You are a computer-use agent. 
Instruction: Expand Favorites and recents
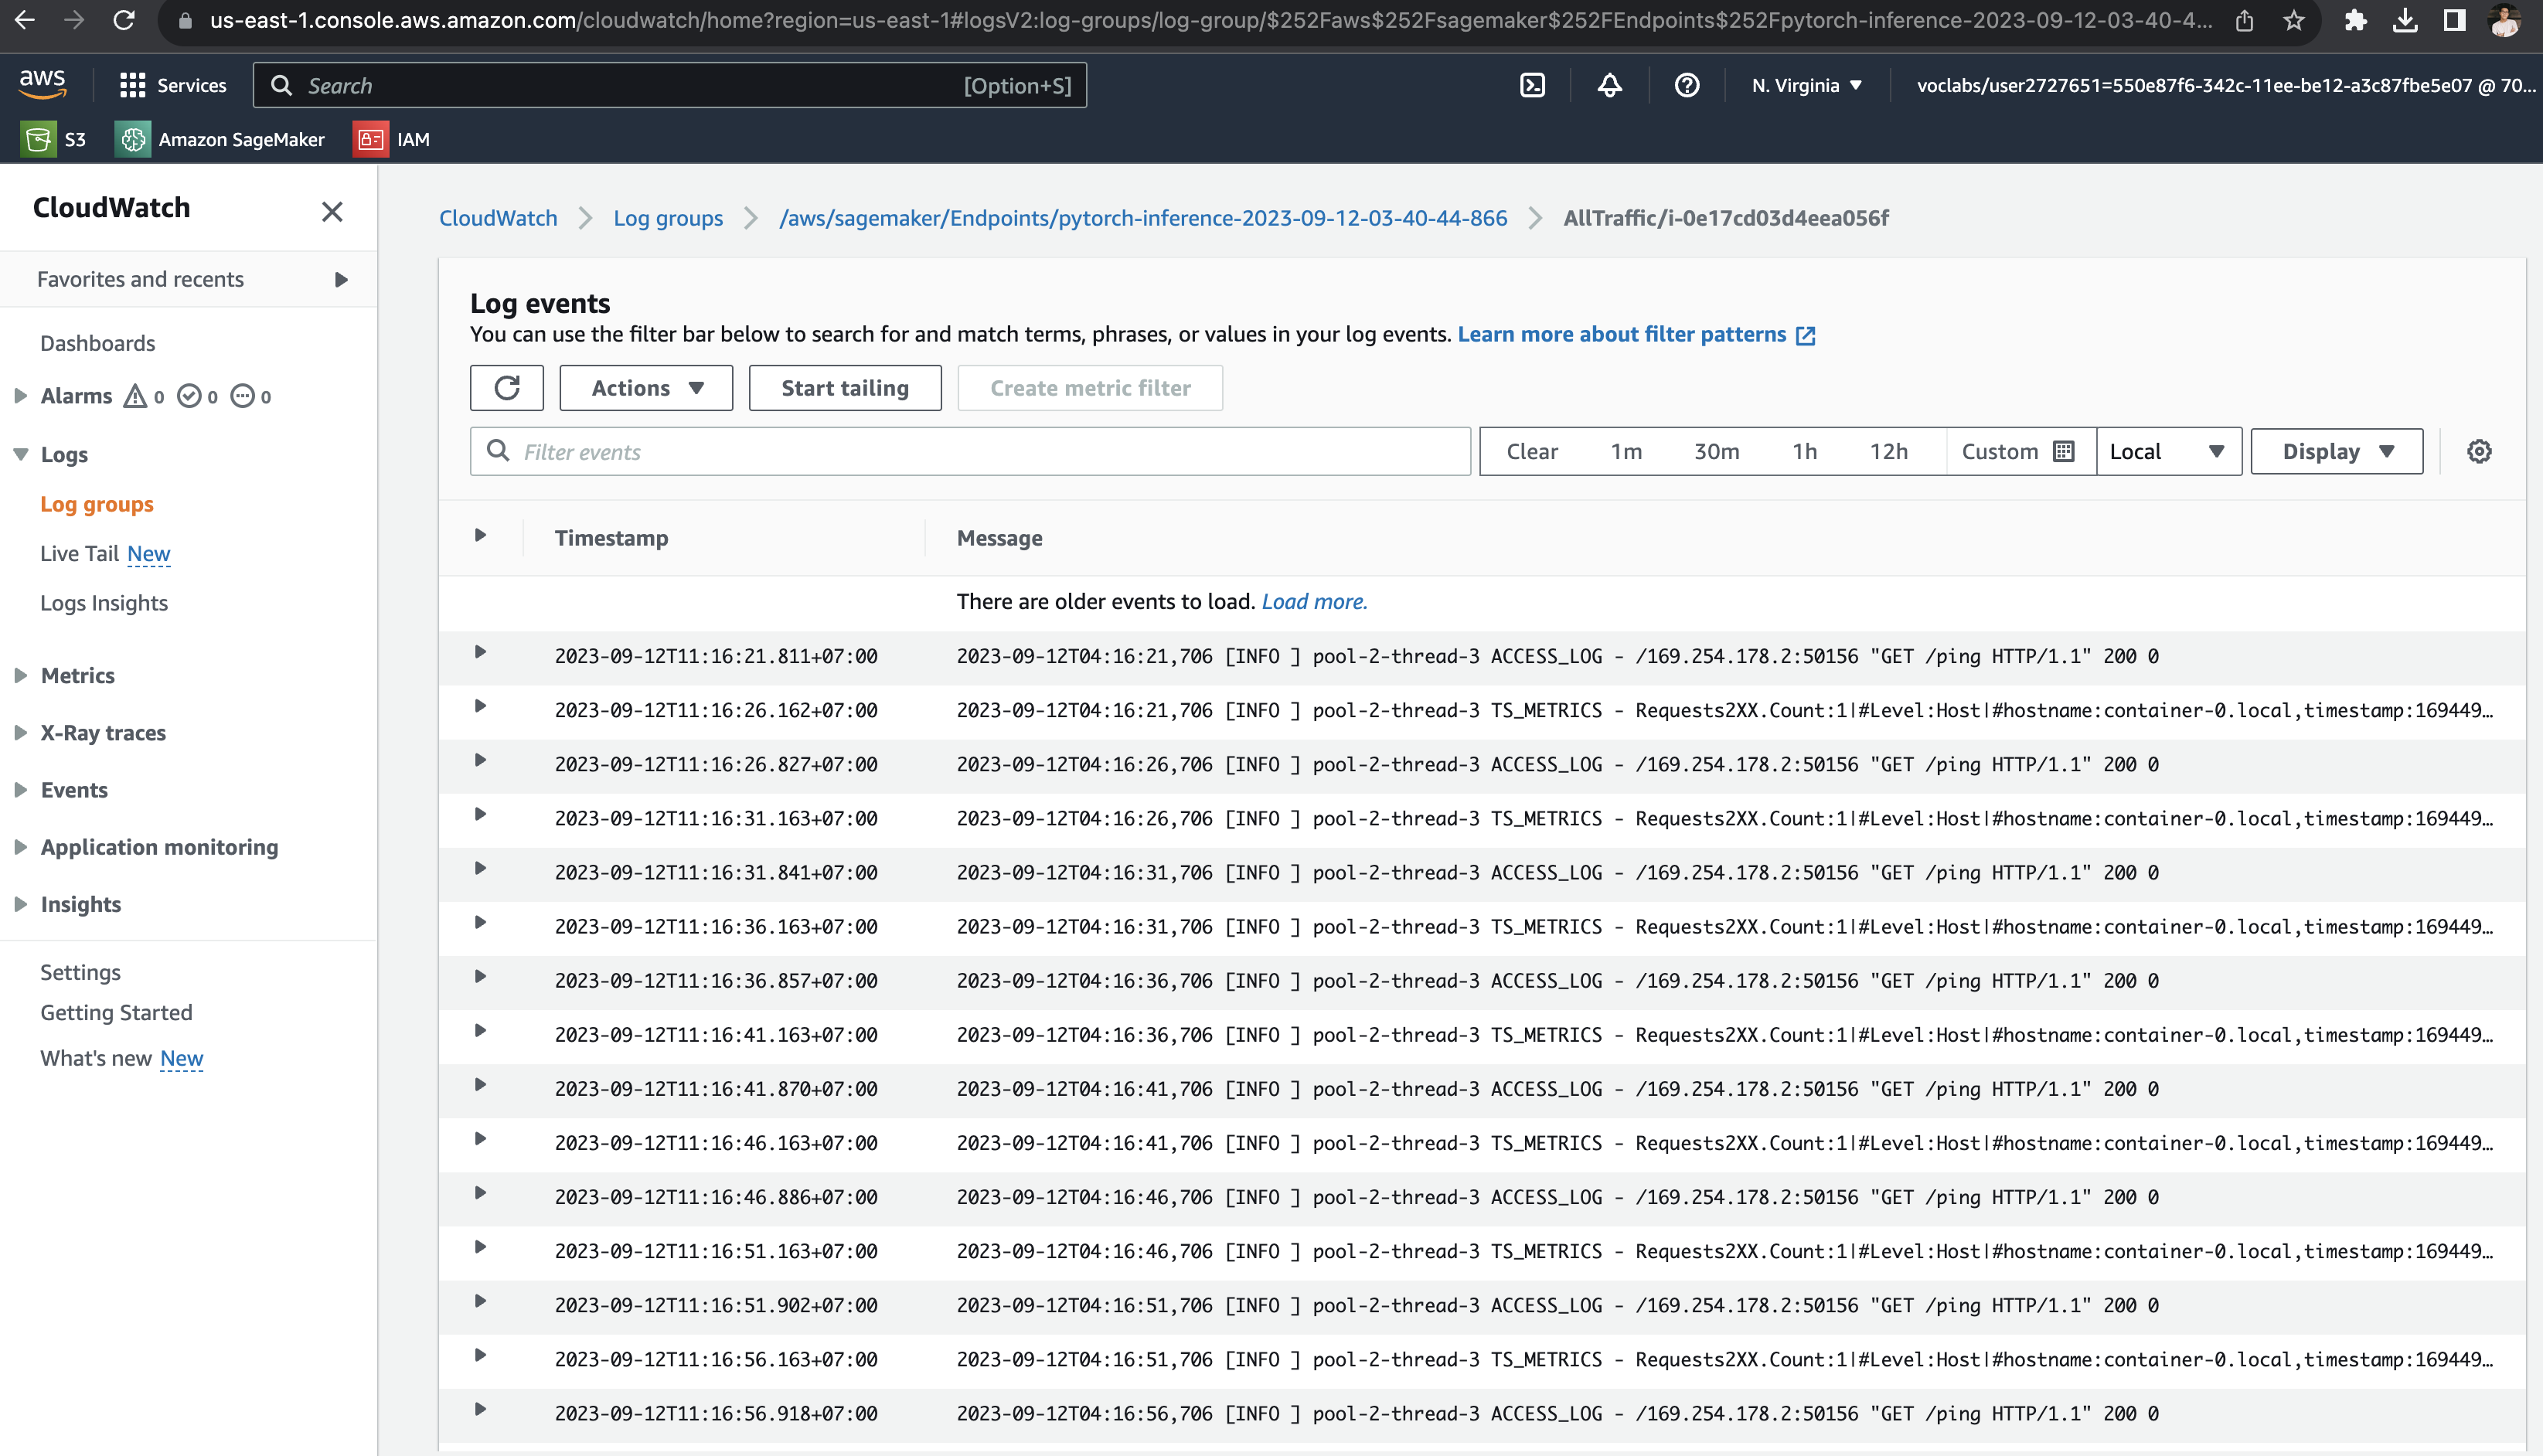point(341,279)
